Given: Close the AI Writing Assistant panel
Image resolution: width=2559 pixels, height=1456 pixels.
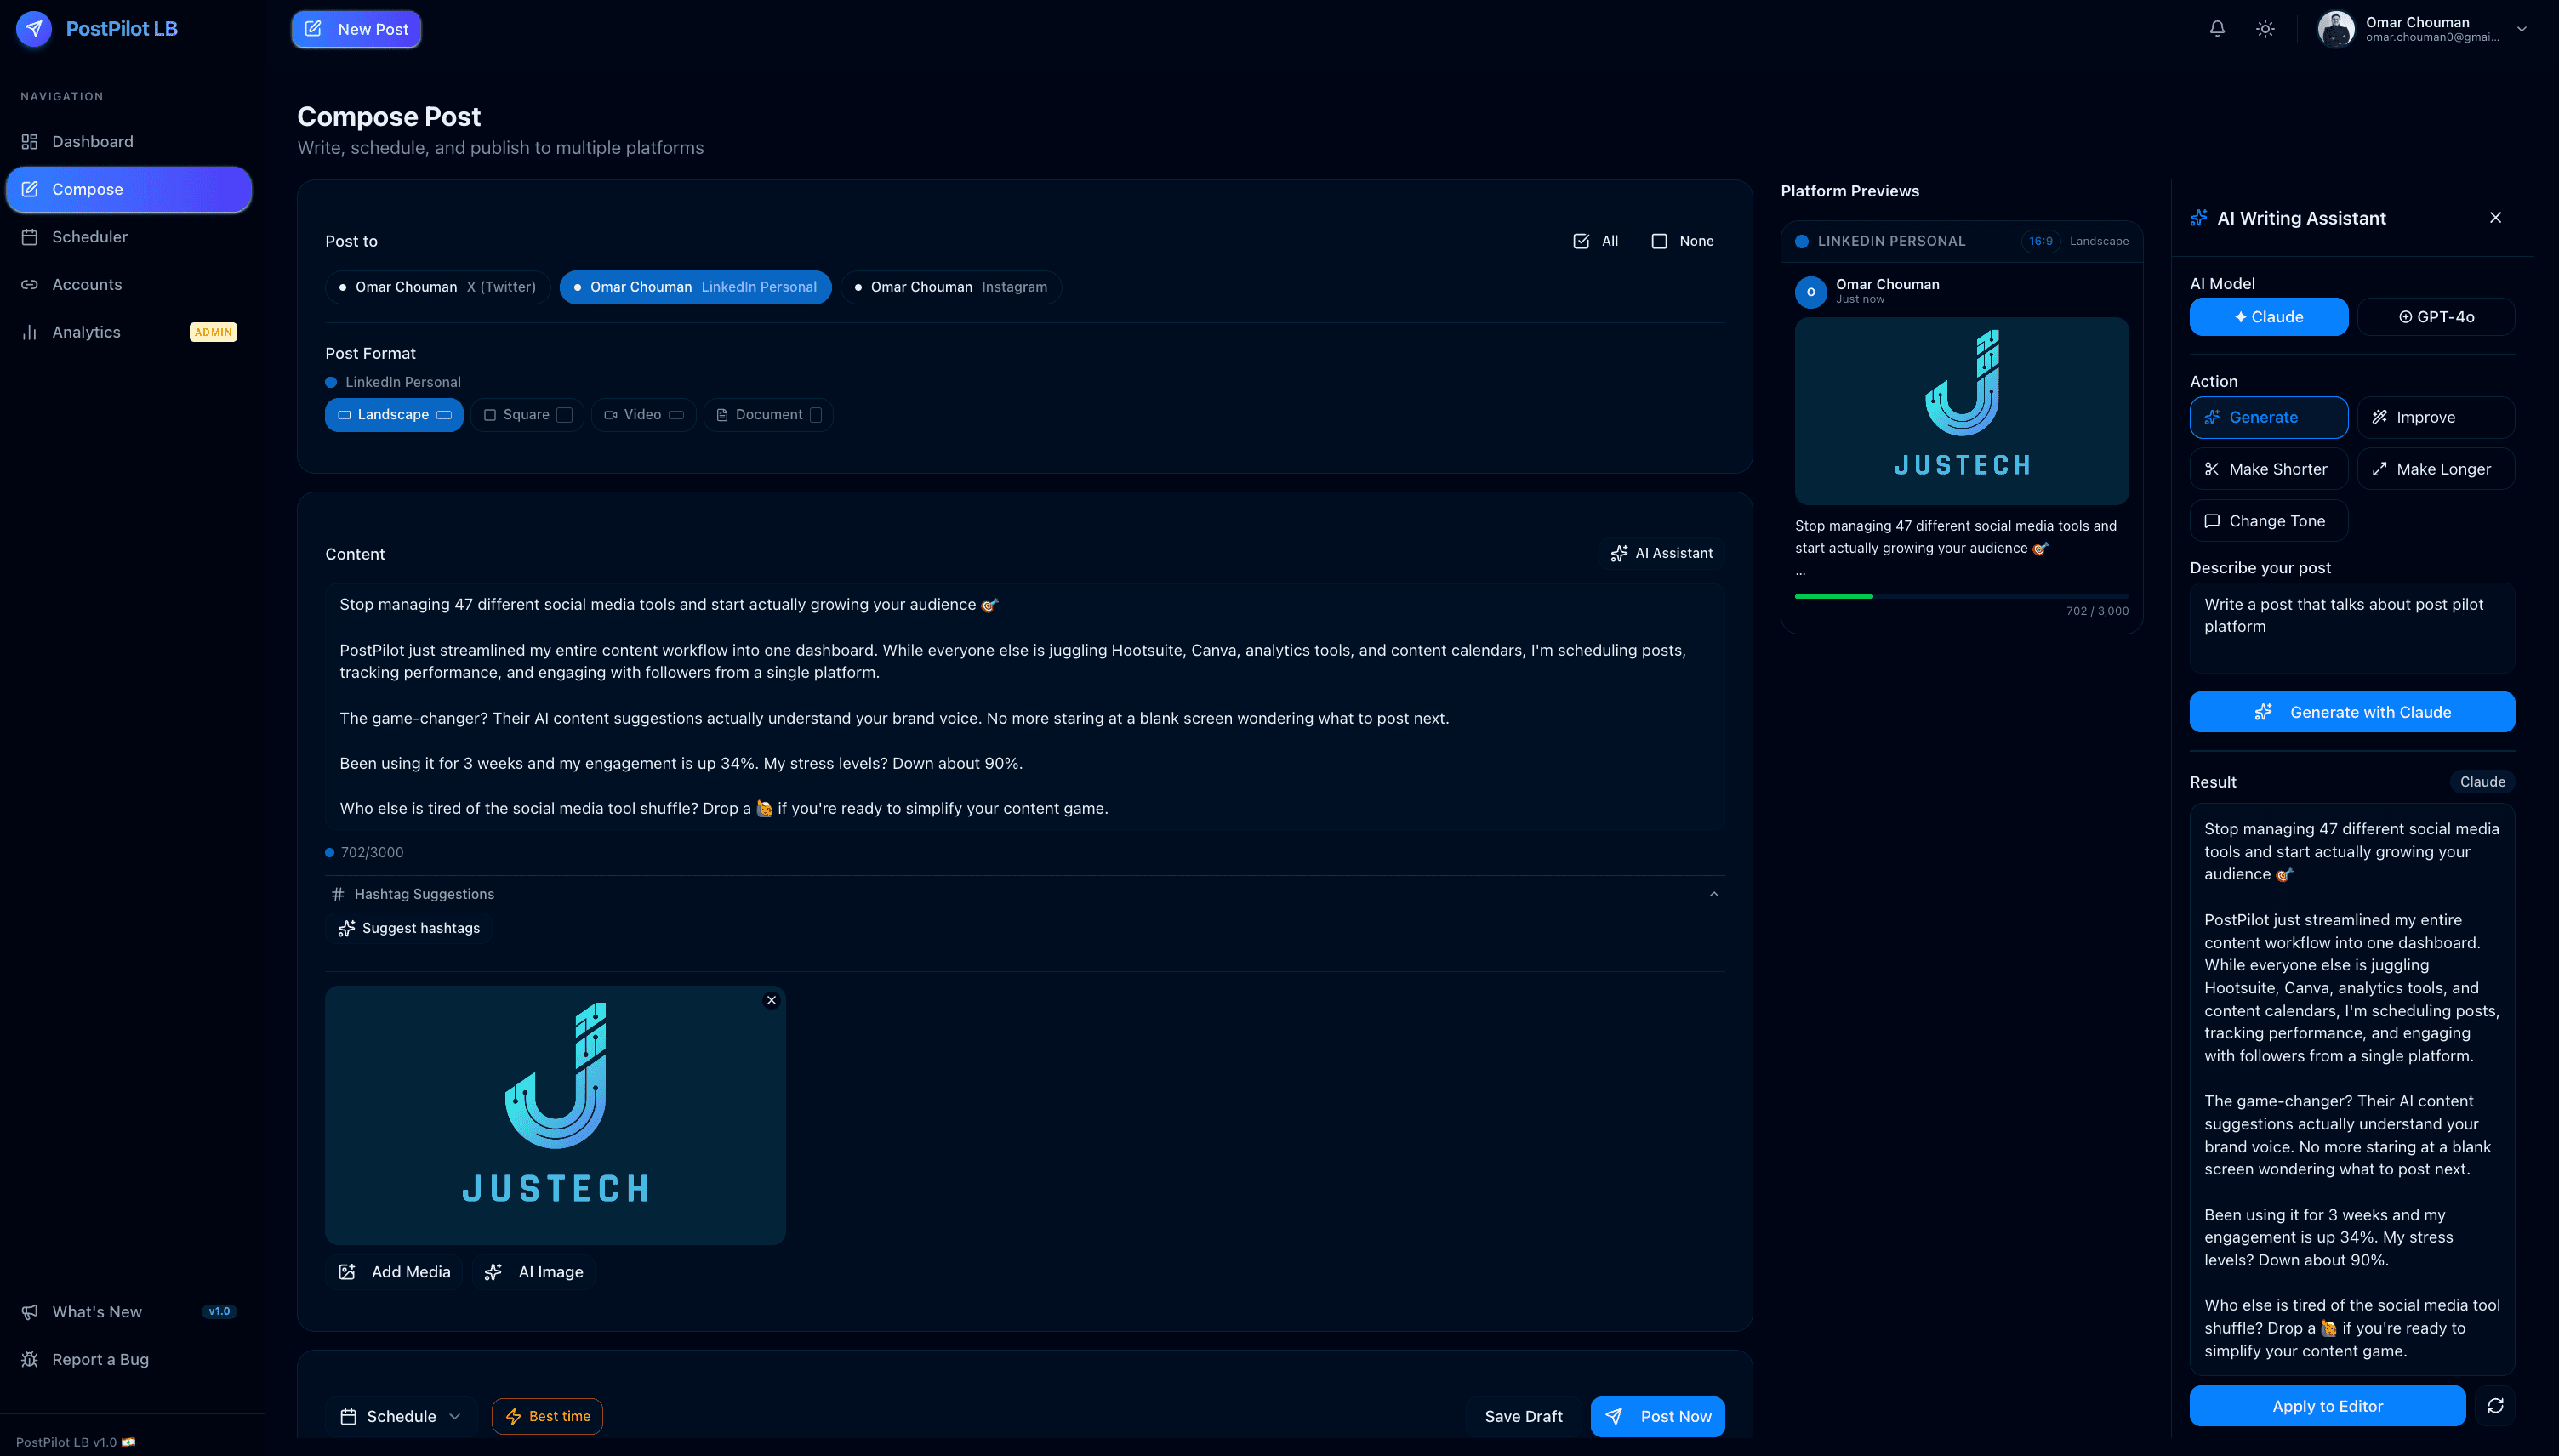Looking at the screenshot, I should [2495, 218].
